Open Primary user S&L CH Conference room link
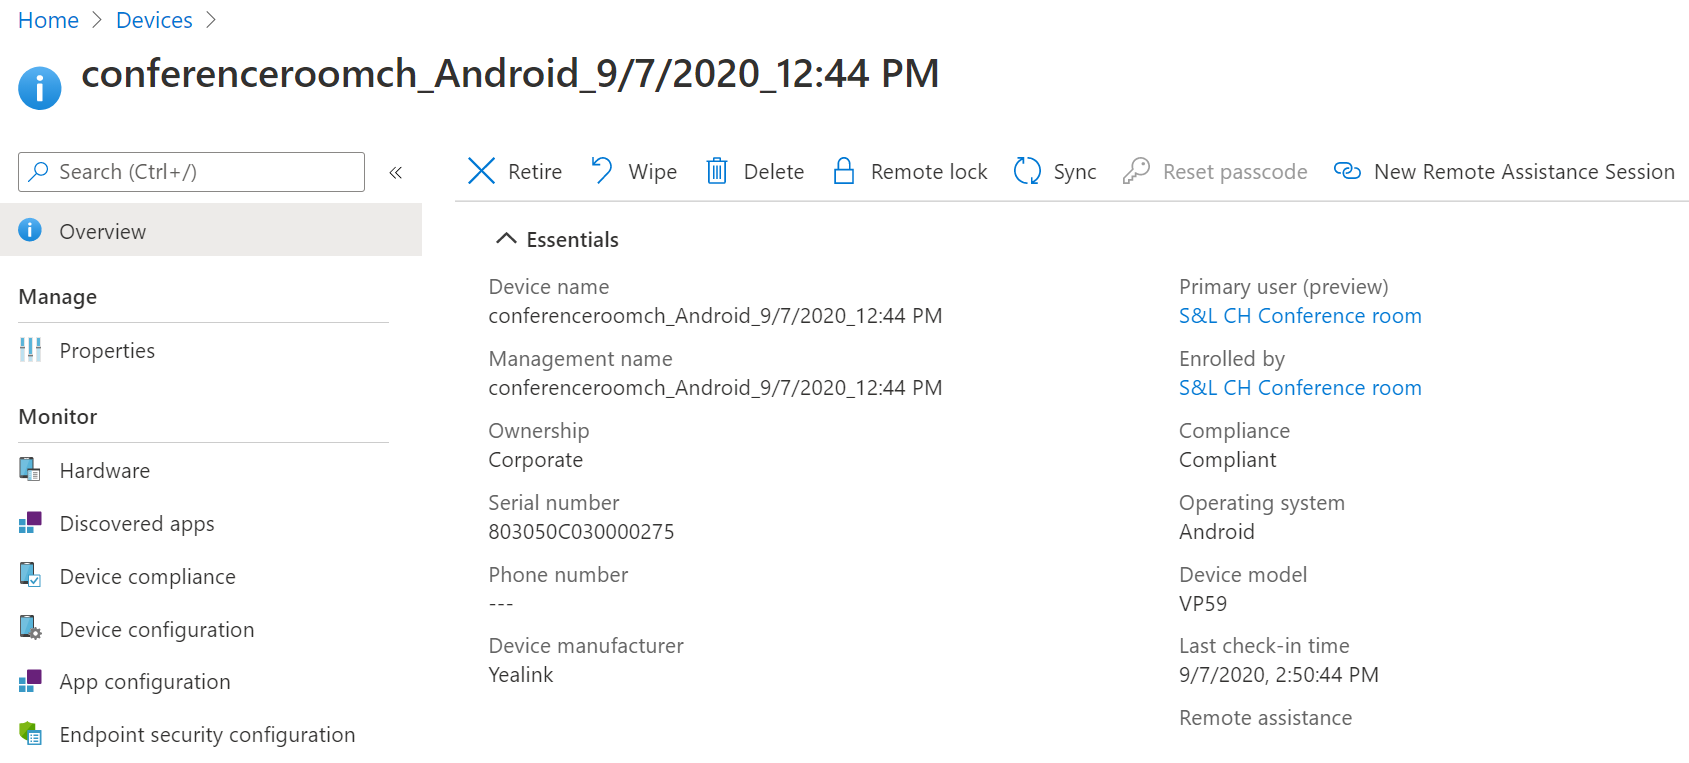This screenshot has width=1689, height=763. (1299, 316)
